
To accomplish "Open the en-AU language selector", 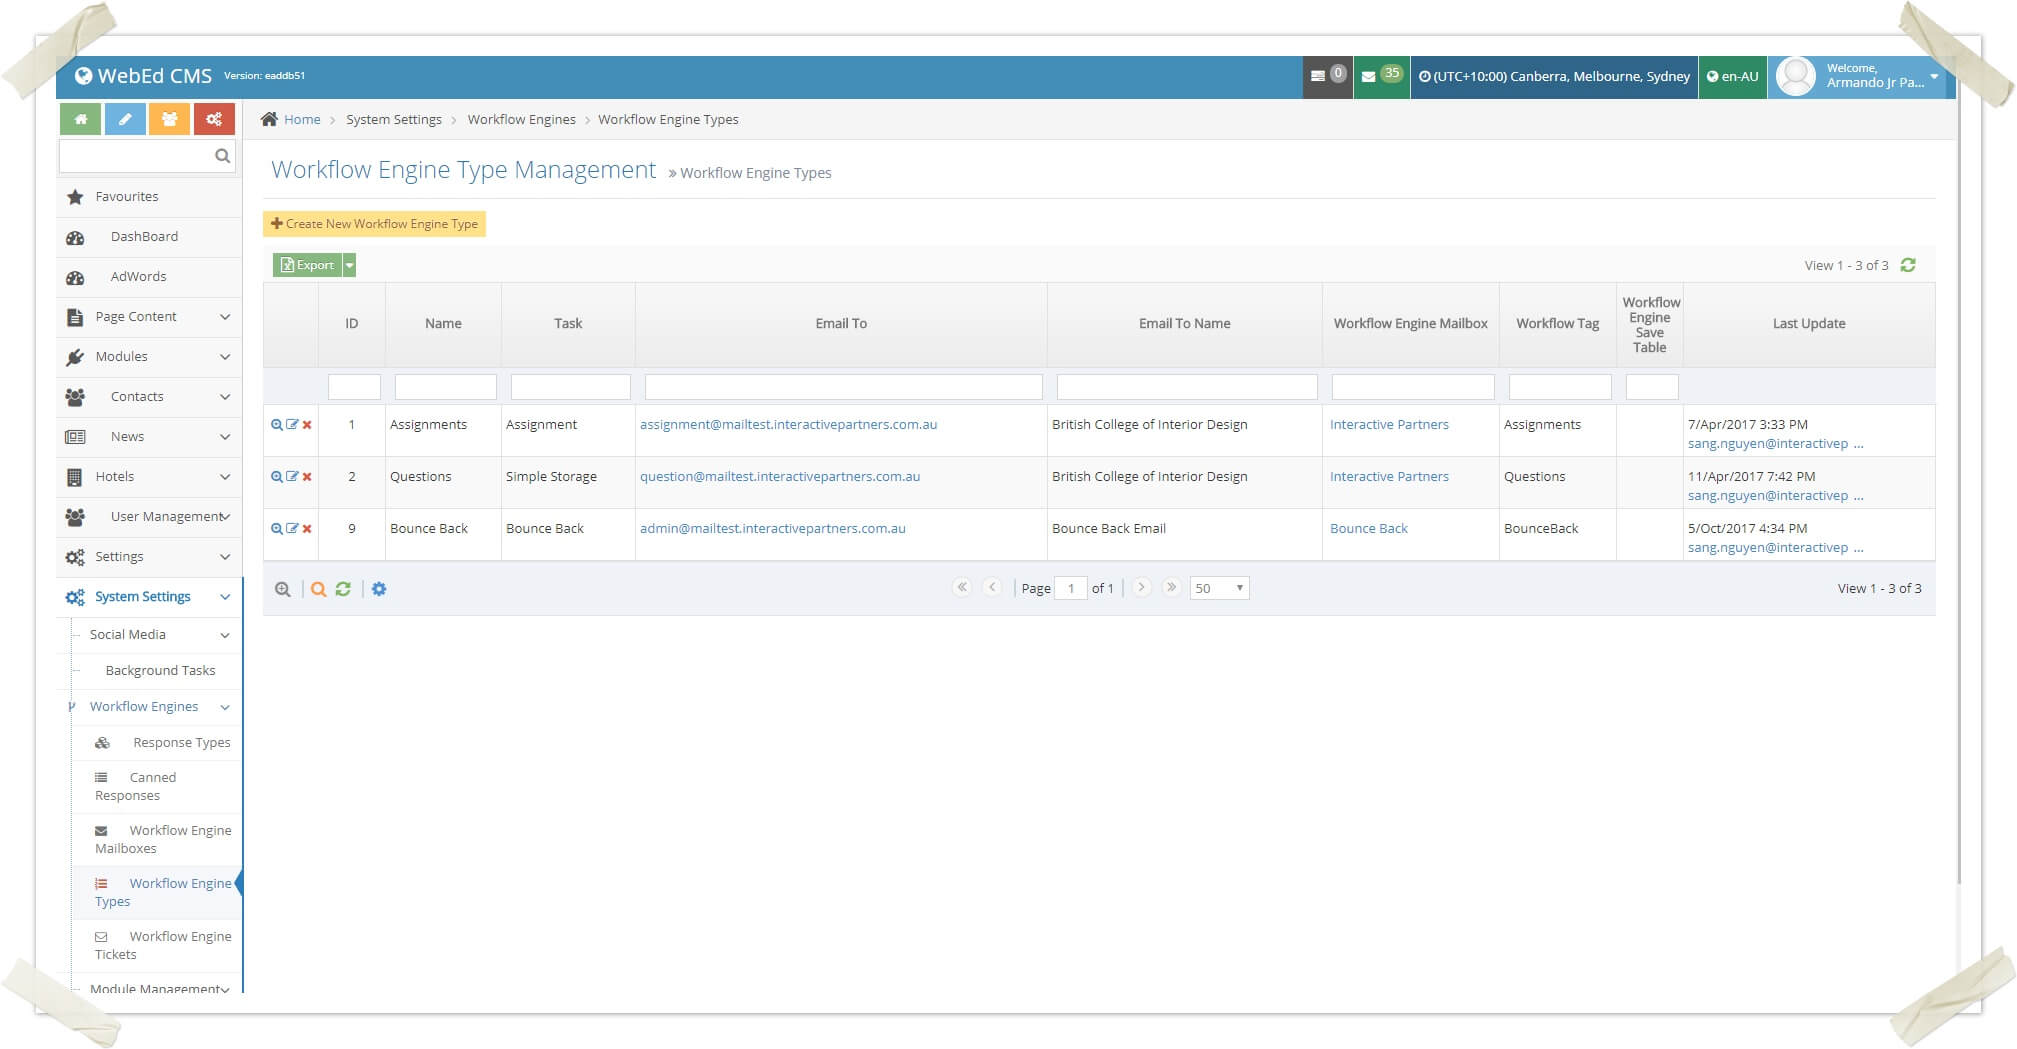I will 1732,76.
